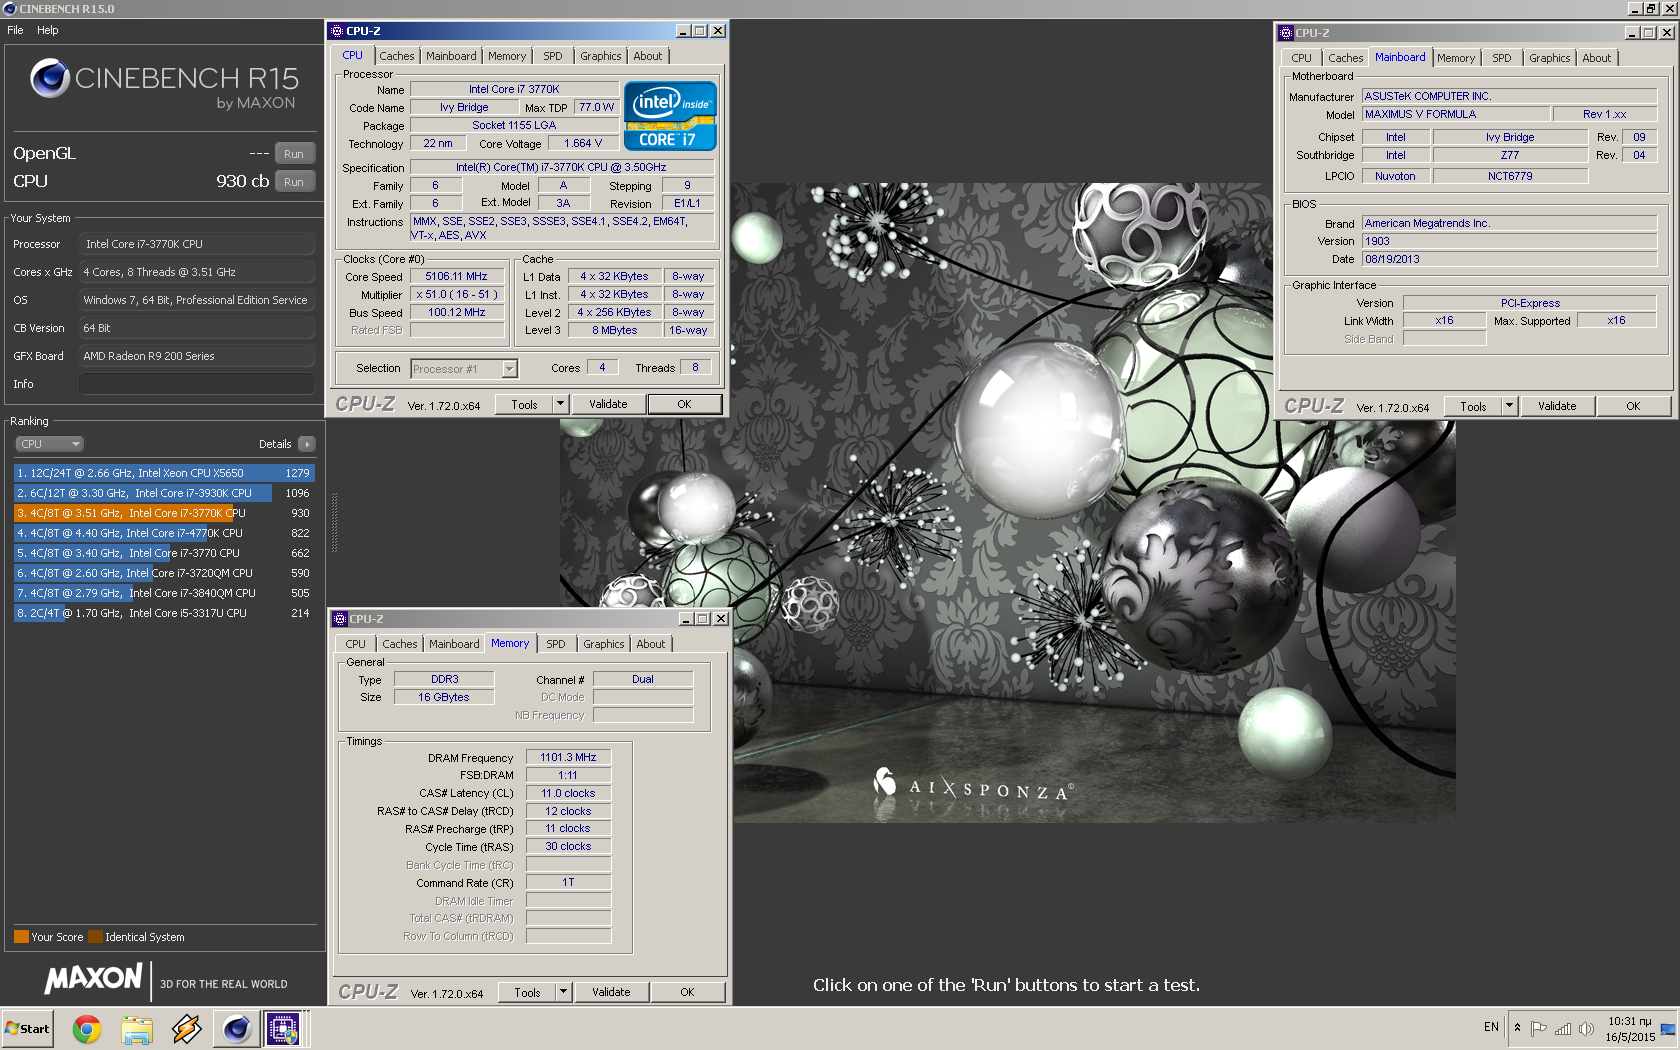Click the BIOS Version 1903 field
This screenshot has width=1680, height=1050.
(1509, 241)
